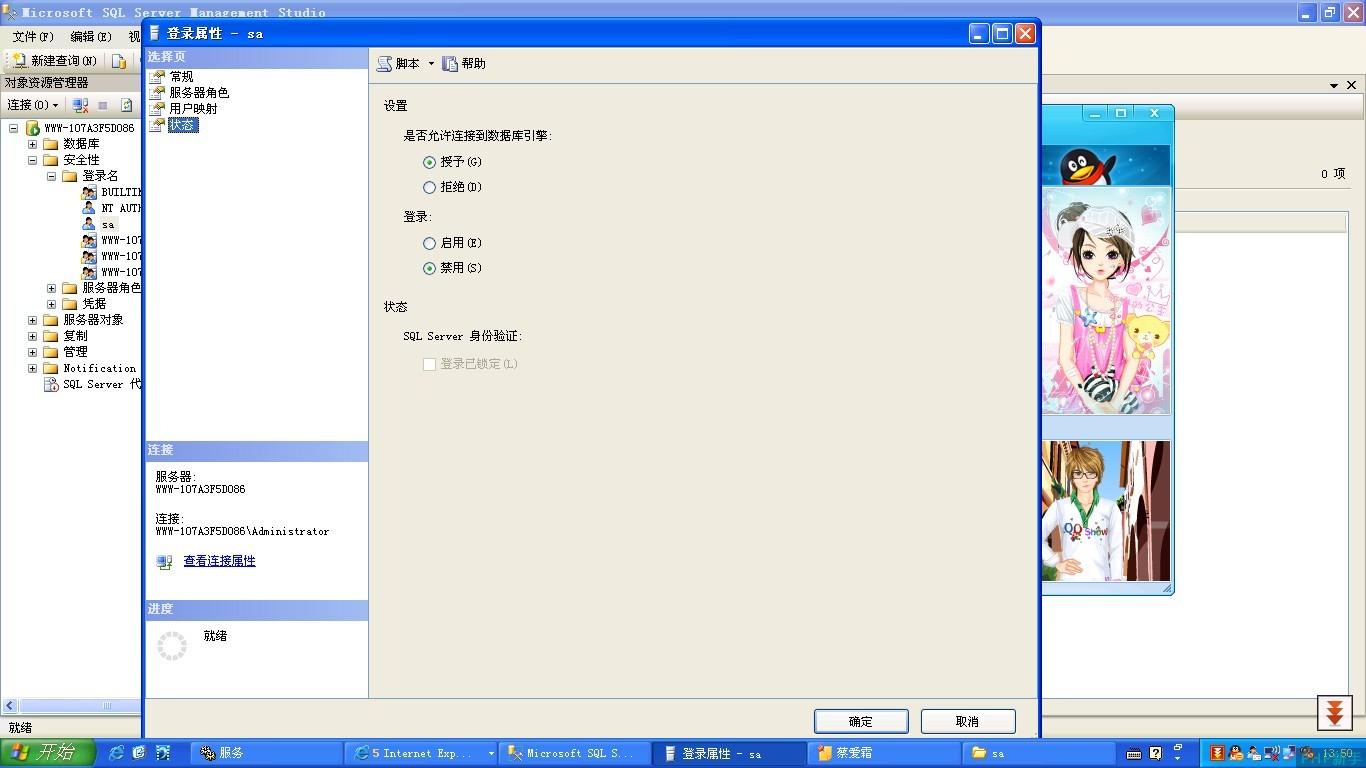Click the 查看连接属性 link
The image size is (1366, 768).
[219, 561]
